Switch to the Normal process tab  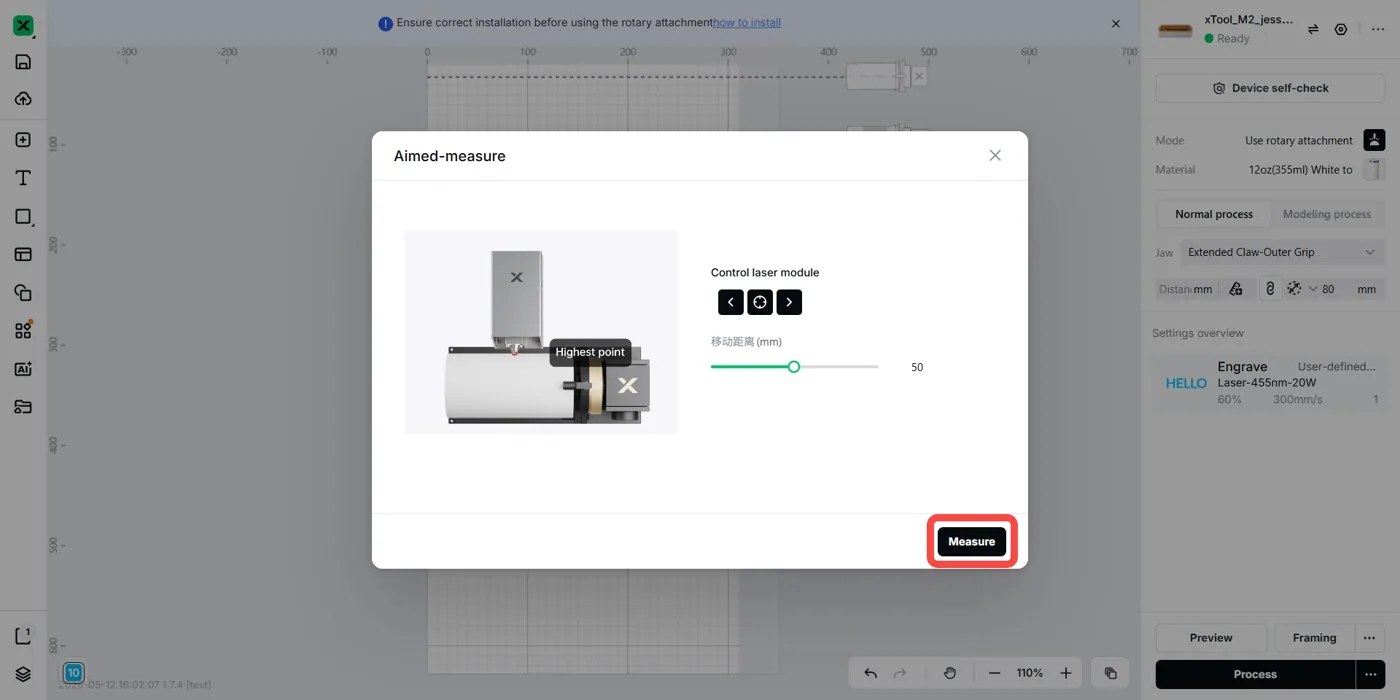click(1214, 214)
